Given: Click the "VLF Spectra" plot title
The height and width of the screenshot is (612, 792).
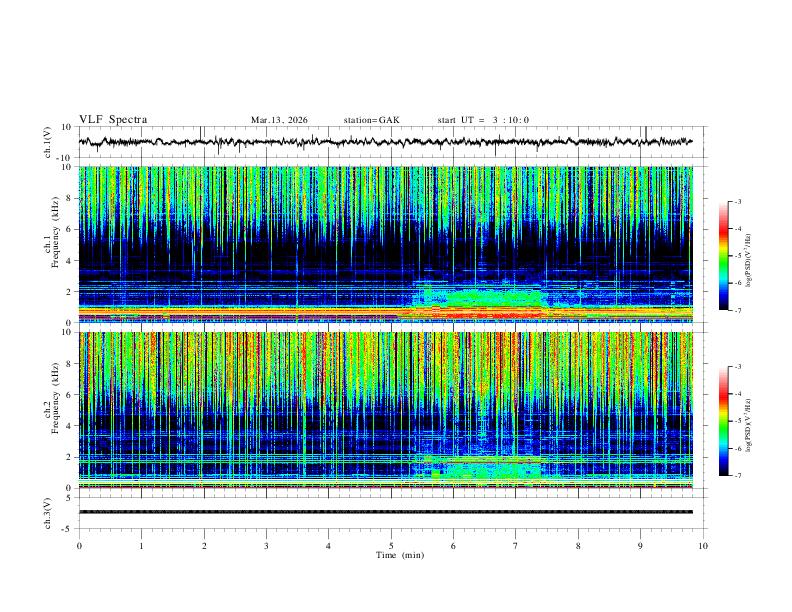Looking at the screenshot, I should pyautogui.click(x=113, y=120).
